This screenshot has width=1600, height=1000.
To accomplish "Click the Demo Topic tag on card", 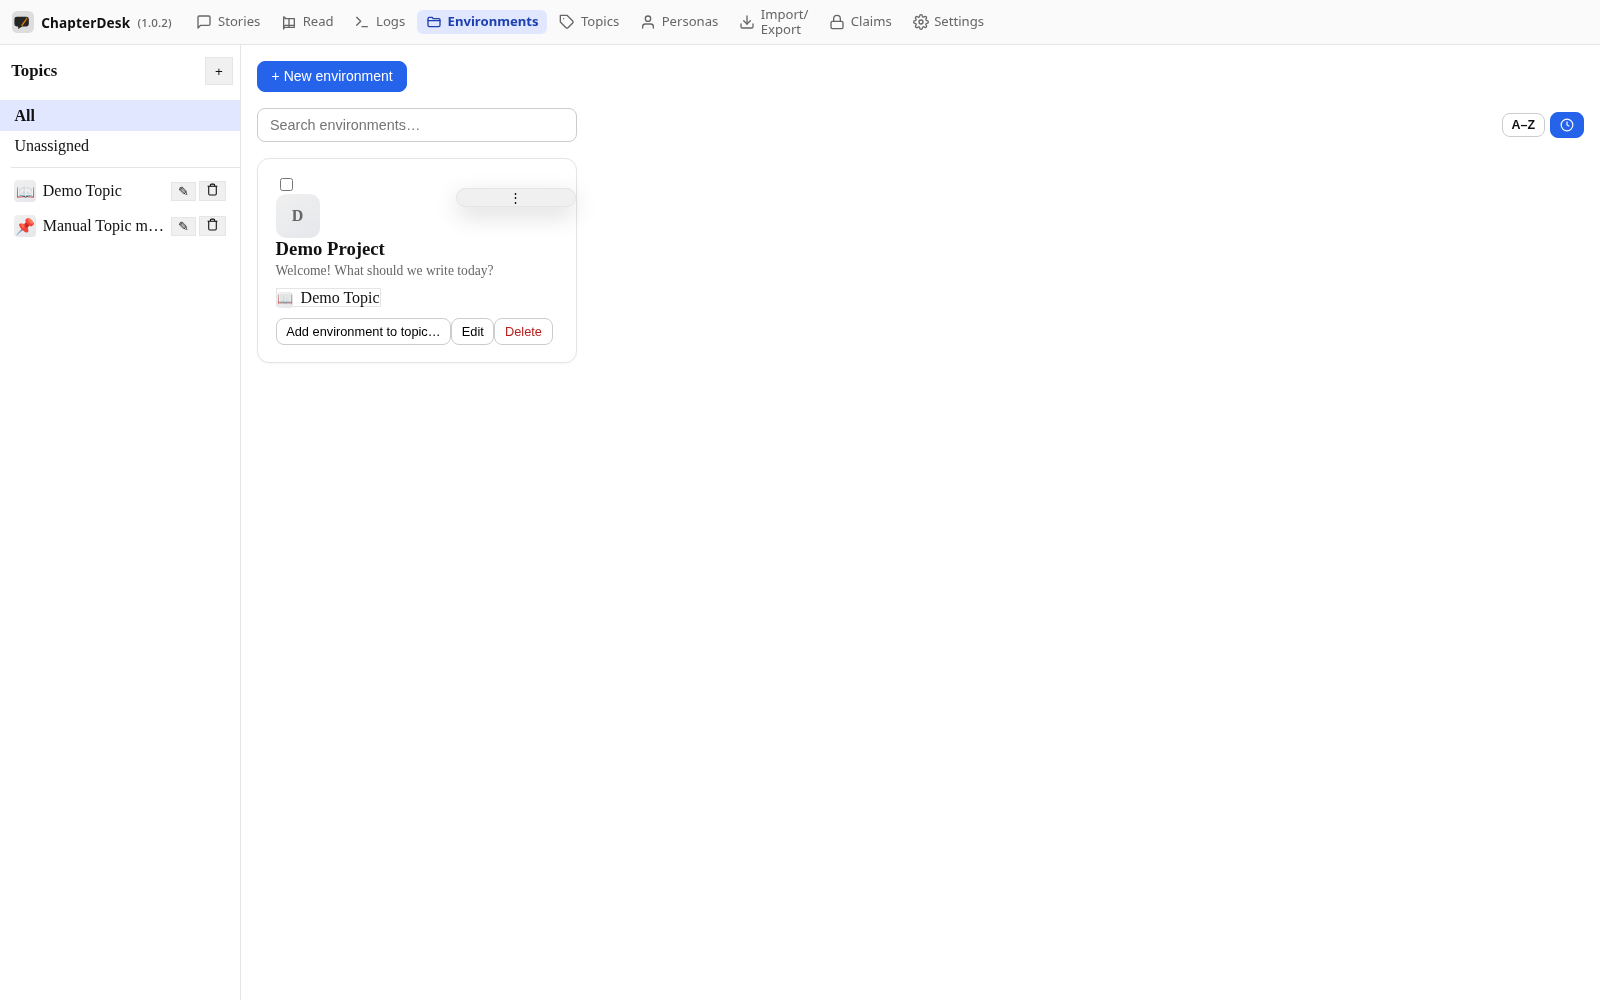I will (x=328, y=298).
